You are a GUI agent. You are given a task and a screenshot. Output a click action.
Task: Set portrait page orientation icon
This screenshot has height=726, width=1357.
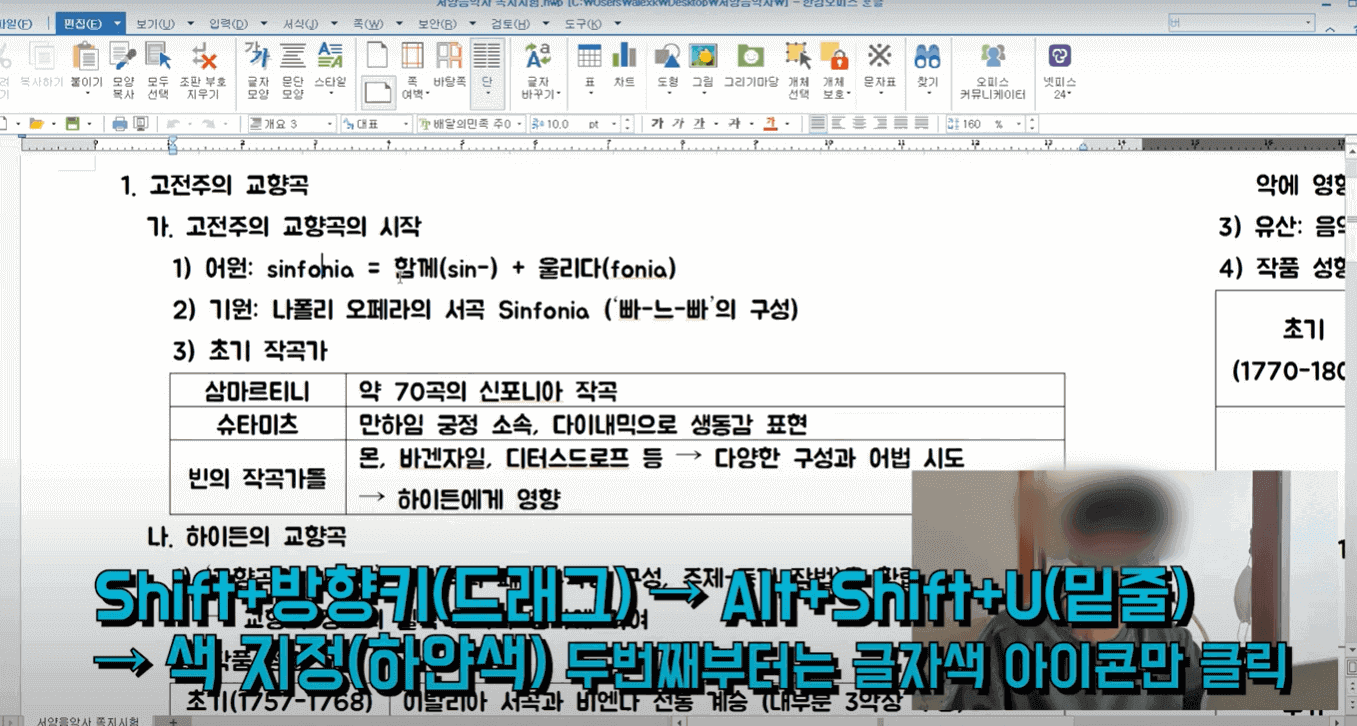(377, 55)
